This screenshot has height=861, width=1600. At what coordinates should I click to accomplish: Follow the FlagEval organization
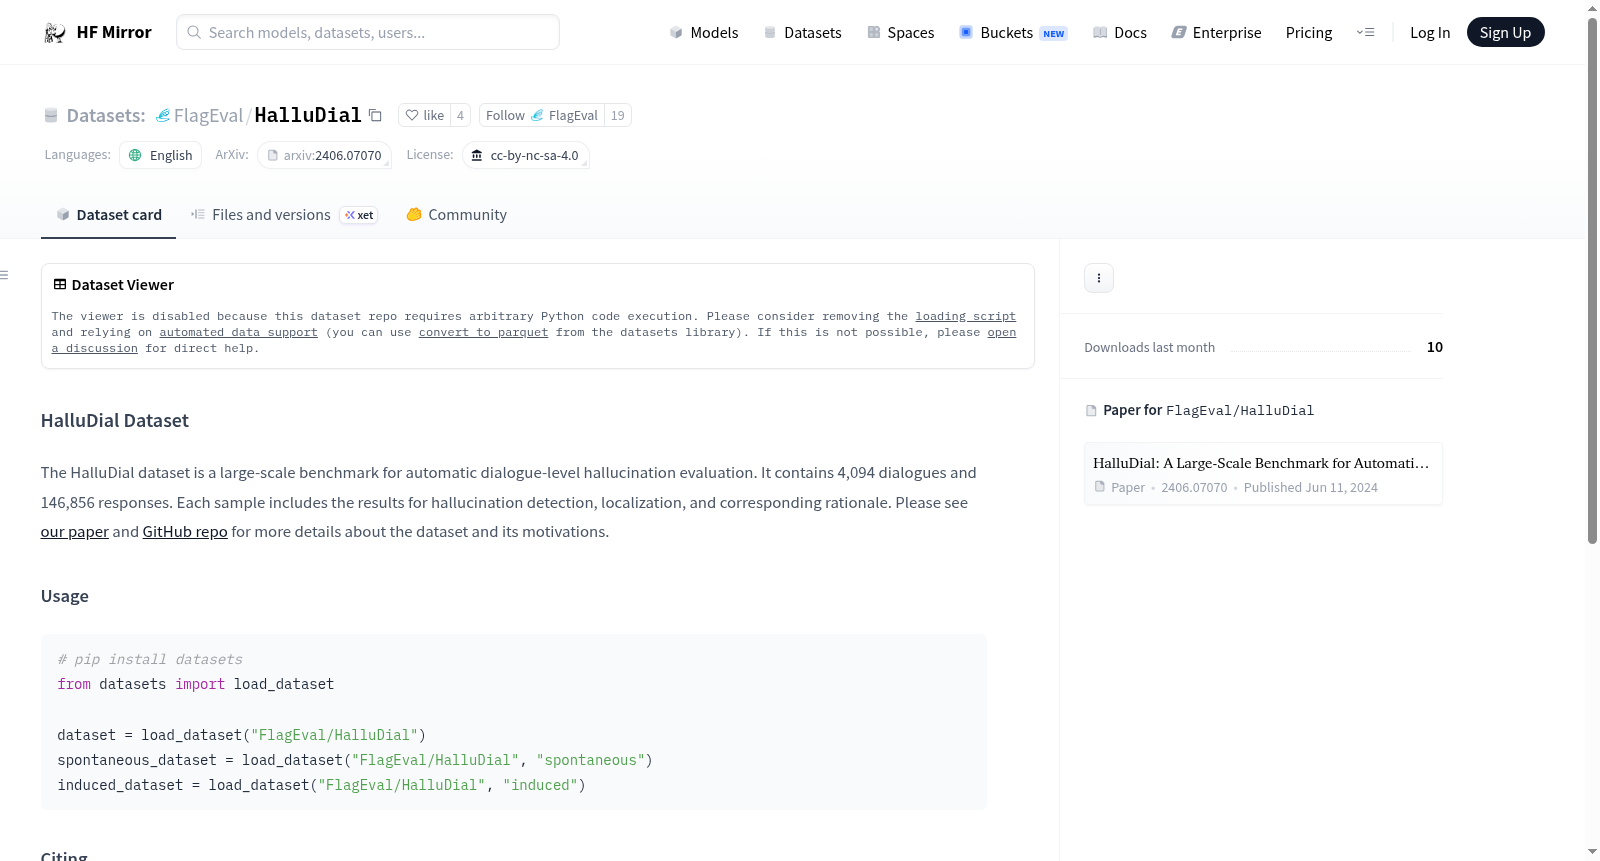click(541, 115)
